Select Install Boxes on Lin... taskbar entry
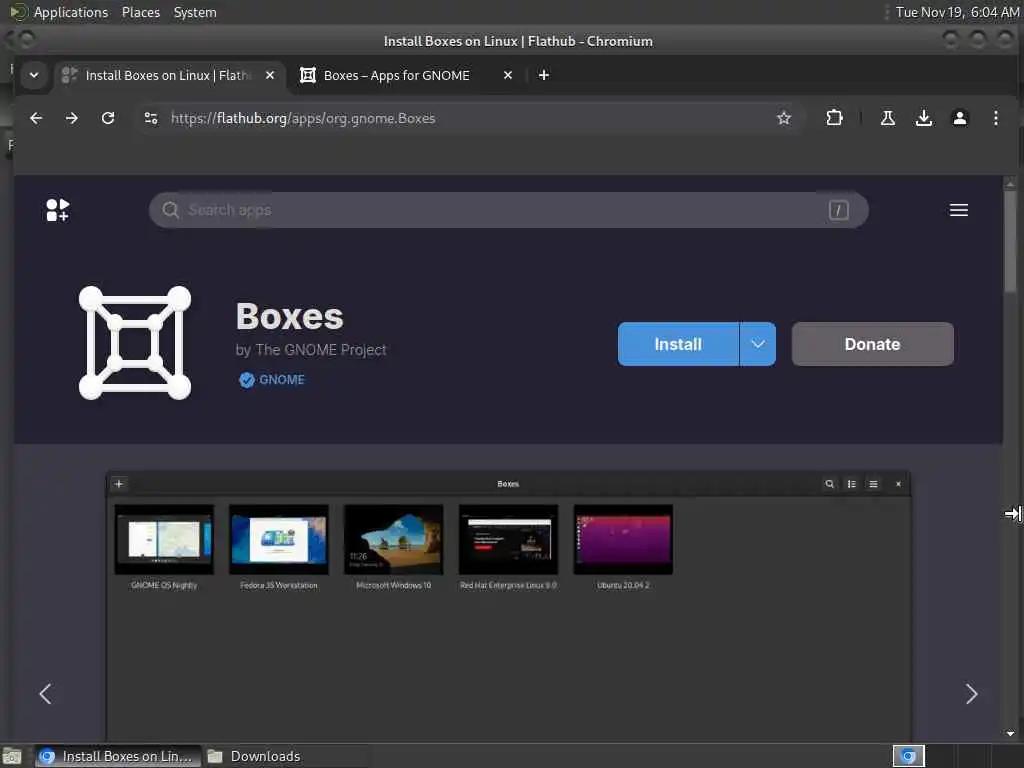 click(118, 756)
